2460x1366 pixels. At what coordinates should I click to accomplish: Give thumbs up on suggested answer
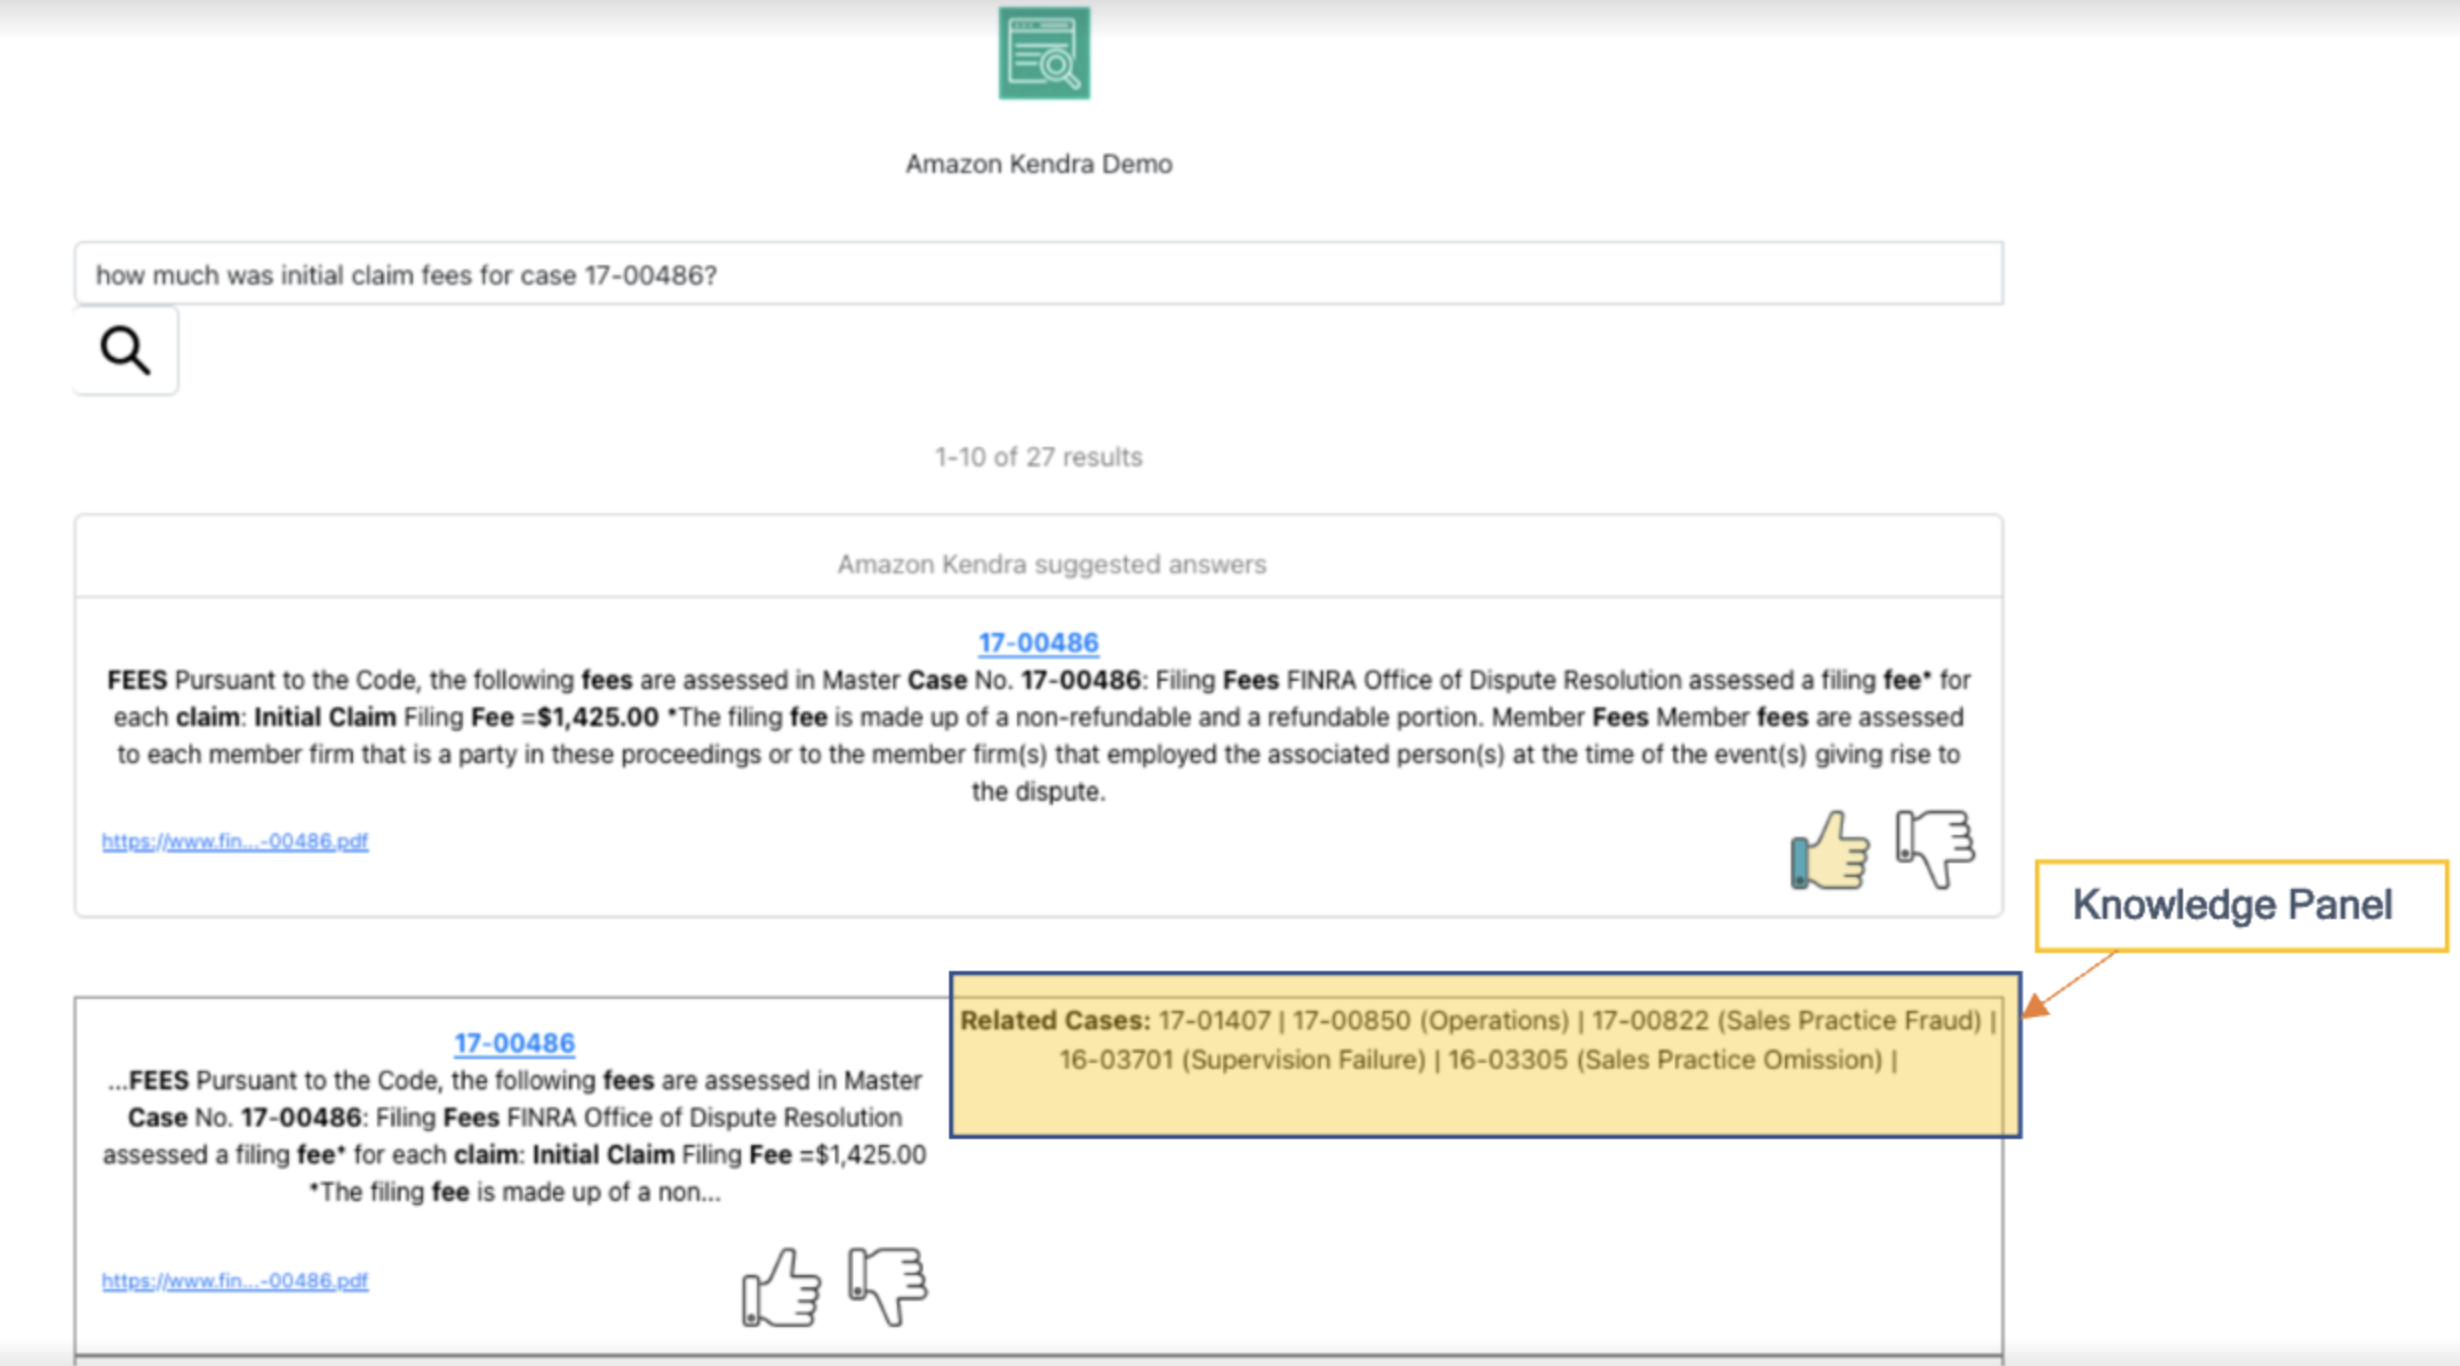point(1829,851)
